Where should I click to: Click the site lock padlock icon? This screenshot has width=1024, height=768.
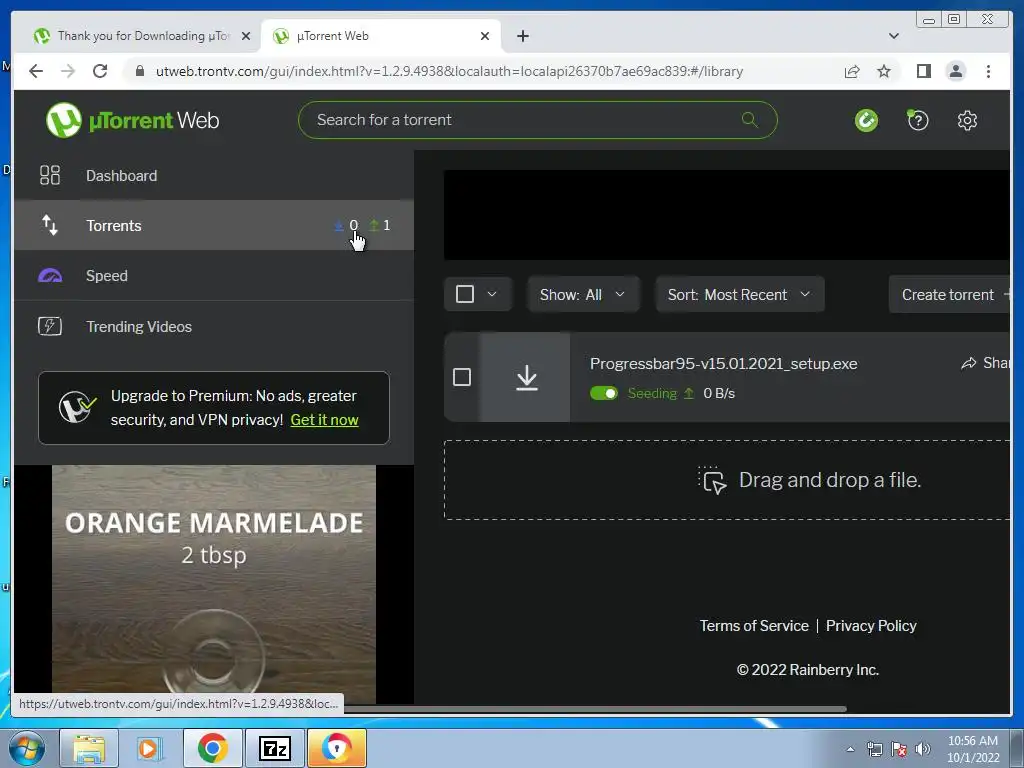pos(140,71)
